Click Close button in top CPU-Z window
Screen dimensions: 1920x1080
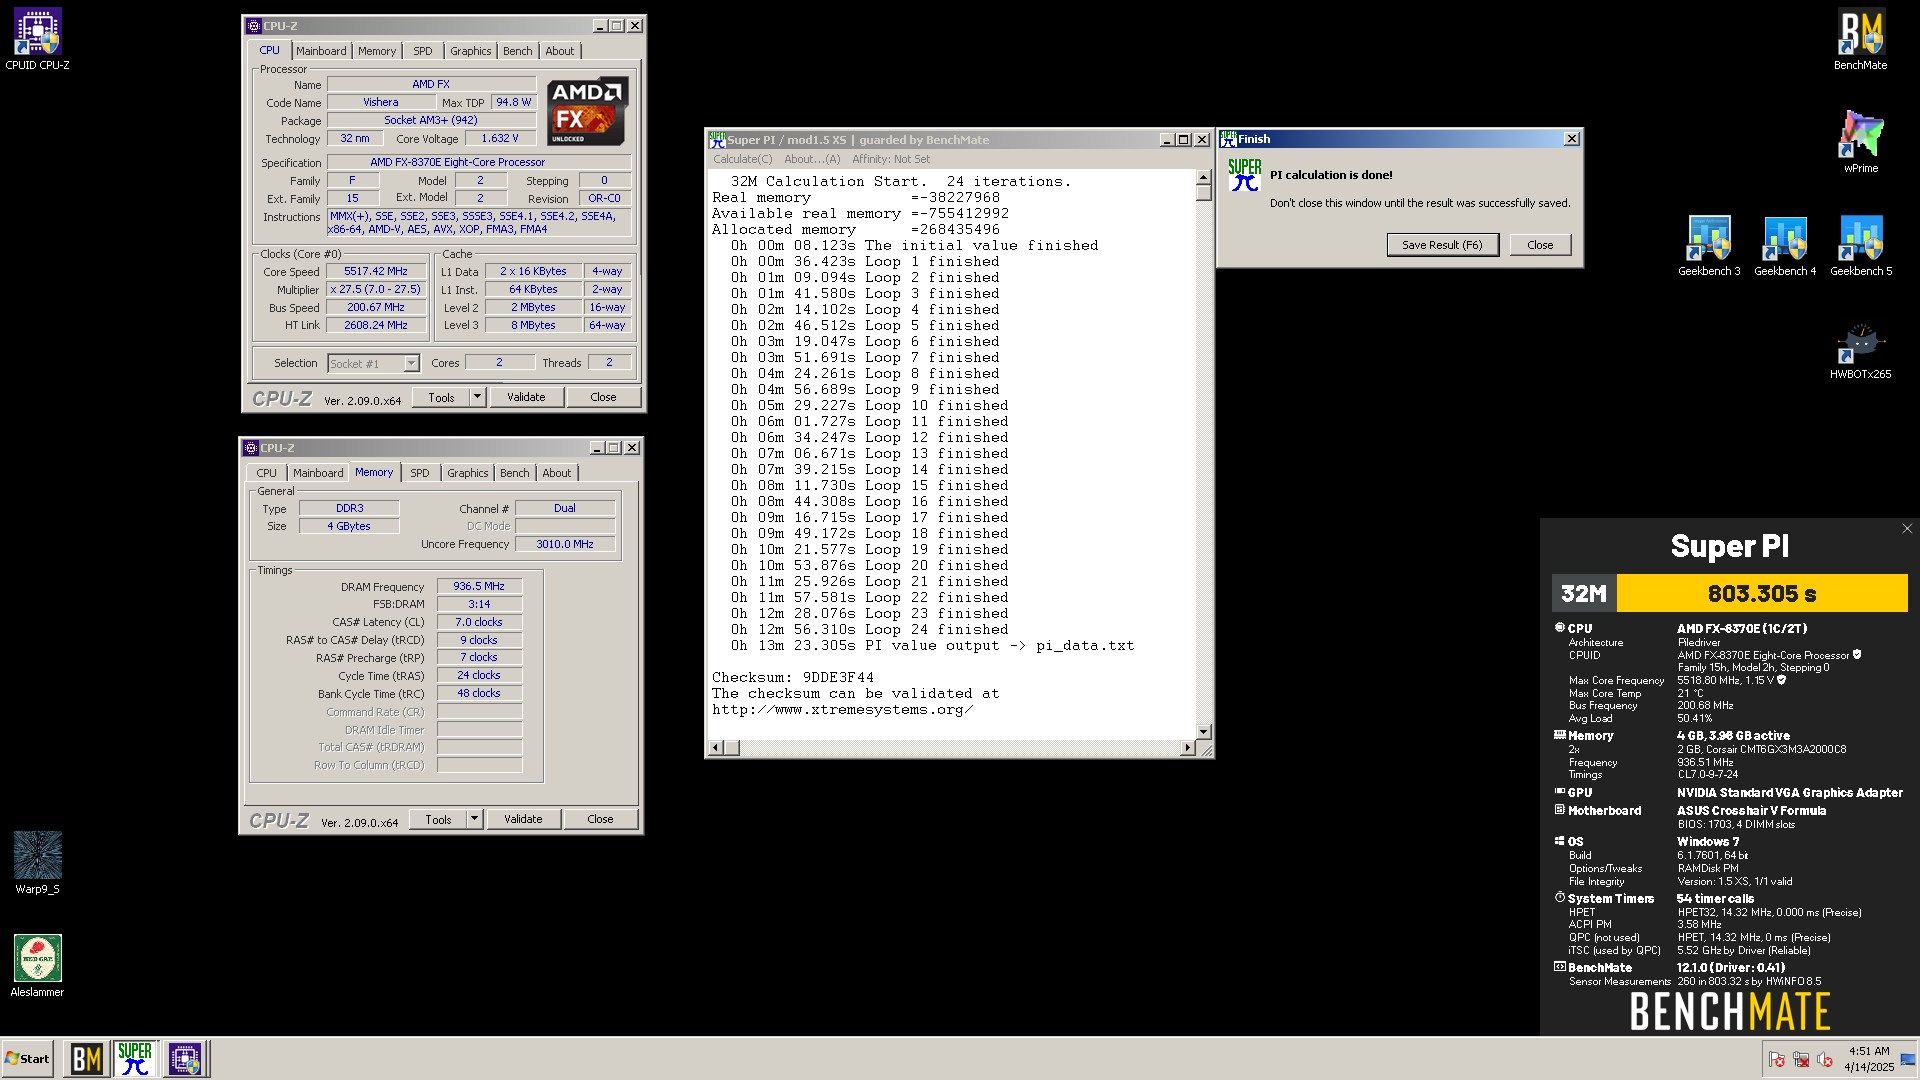(603, 397)
